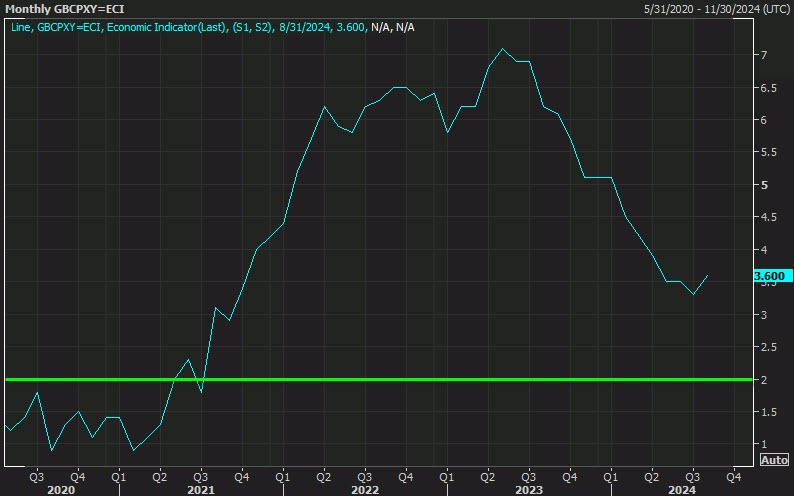Click the 1.5 value on the y-axis
Viewport: 794px width, 496px height.
769,412
